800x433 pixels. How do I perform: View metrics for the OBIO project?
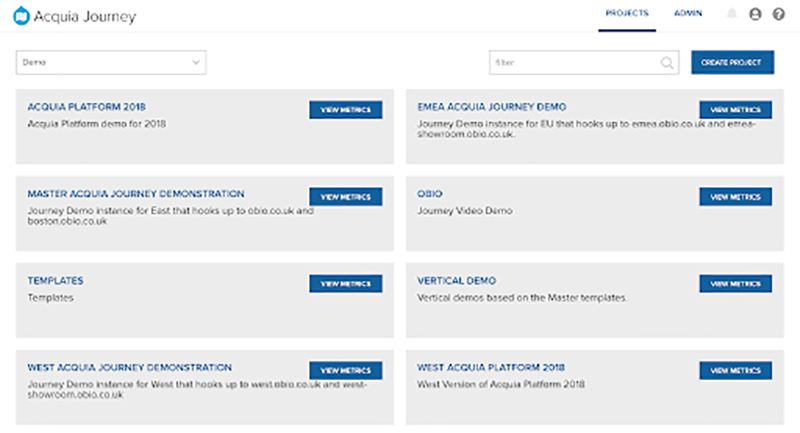pos(735,197)
